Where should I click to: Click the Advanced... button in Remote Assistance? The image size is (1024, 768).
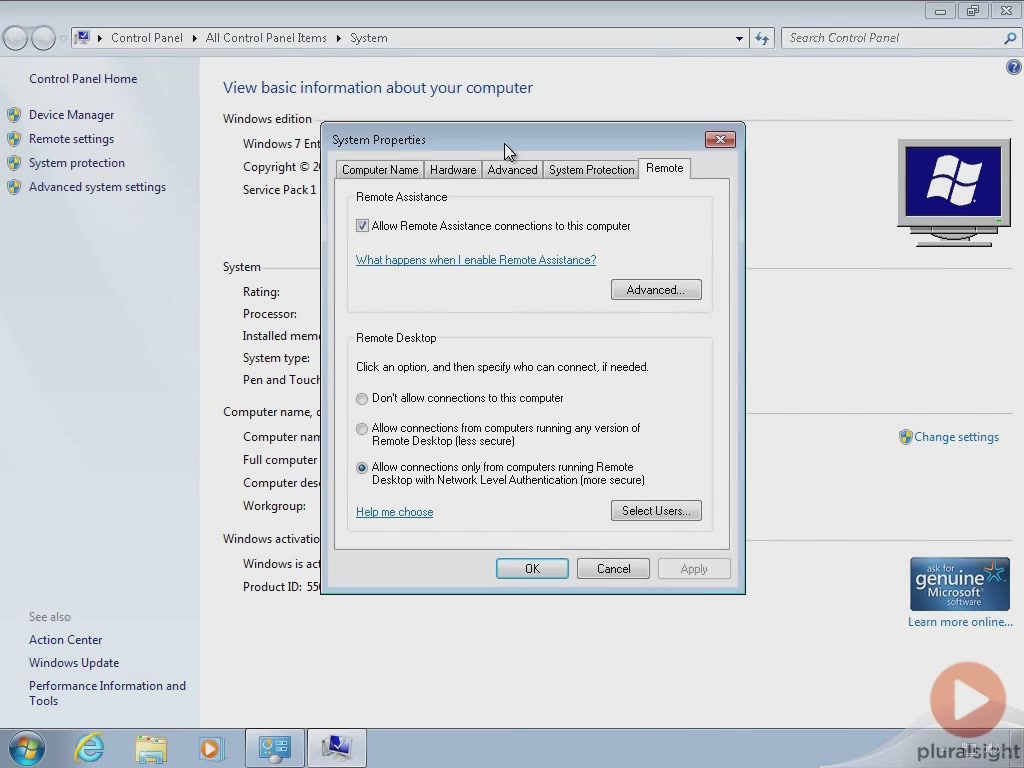tap(656, 290)
